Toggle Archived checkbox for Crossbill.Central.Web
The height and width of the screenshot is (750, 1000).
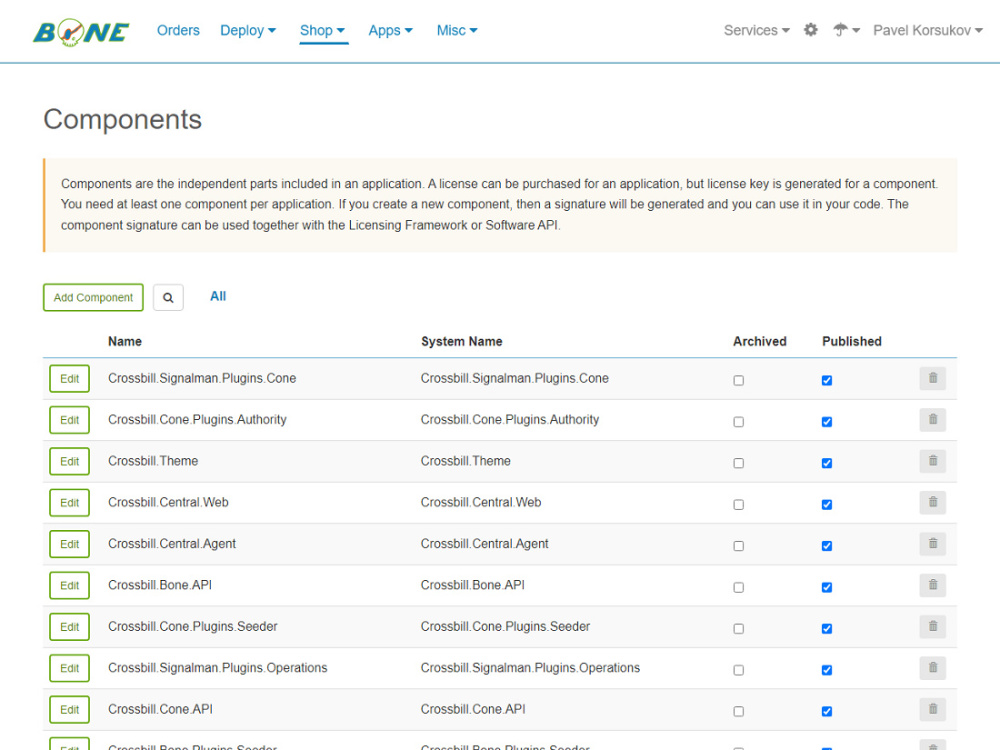coord(739,505)
